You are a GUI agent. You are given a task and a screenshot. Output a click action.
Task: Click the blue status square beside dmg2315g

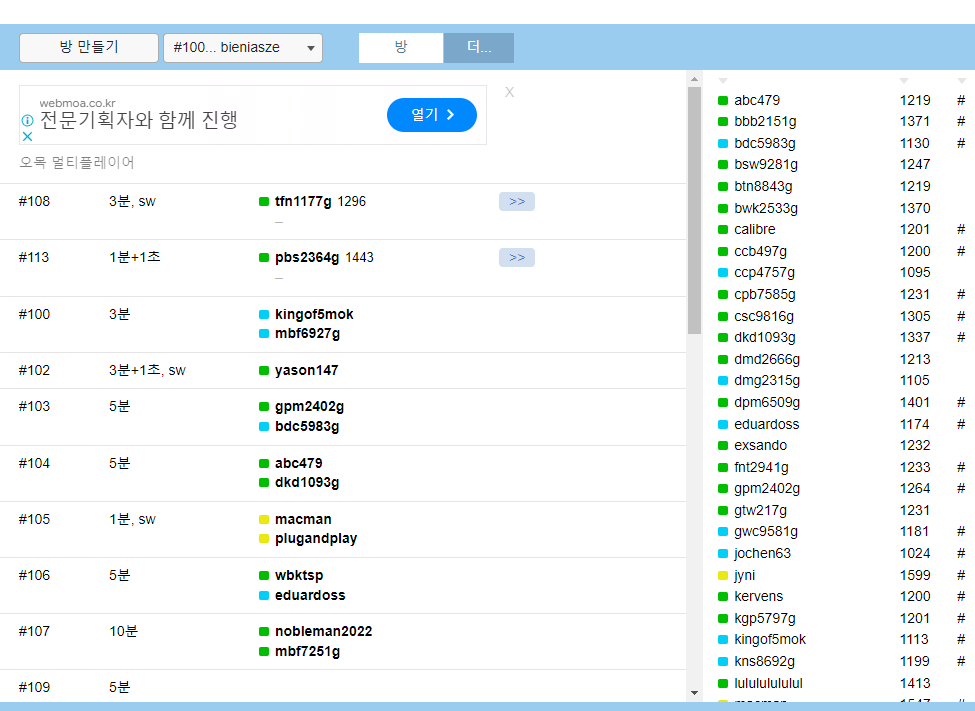pyautogui.click(x=723, y=381)
